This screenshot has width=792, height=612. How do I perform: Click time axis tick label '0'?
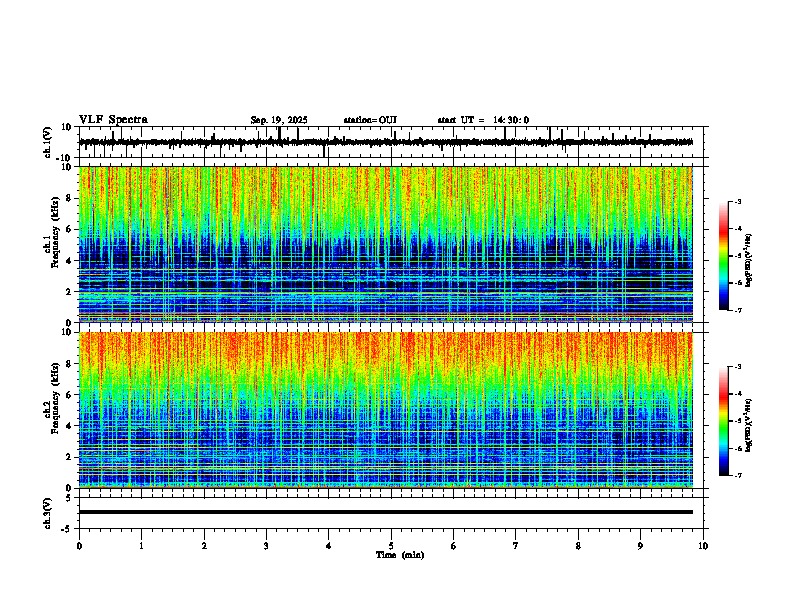[x=79, y=546]
